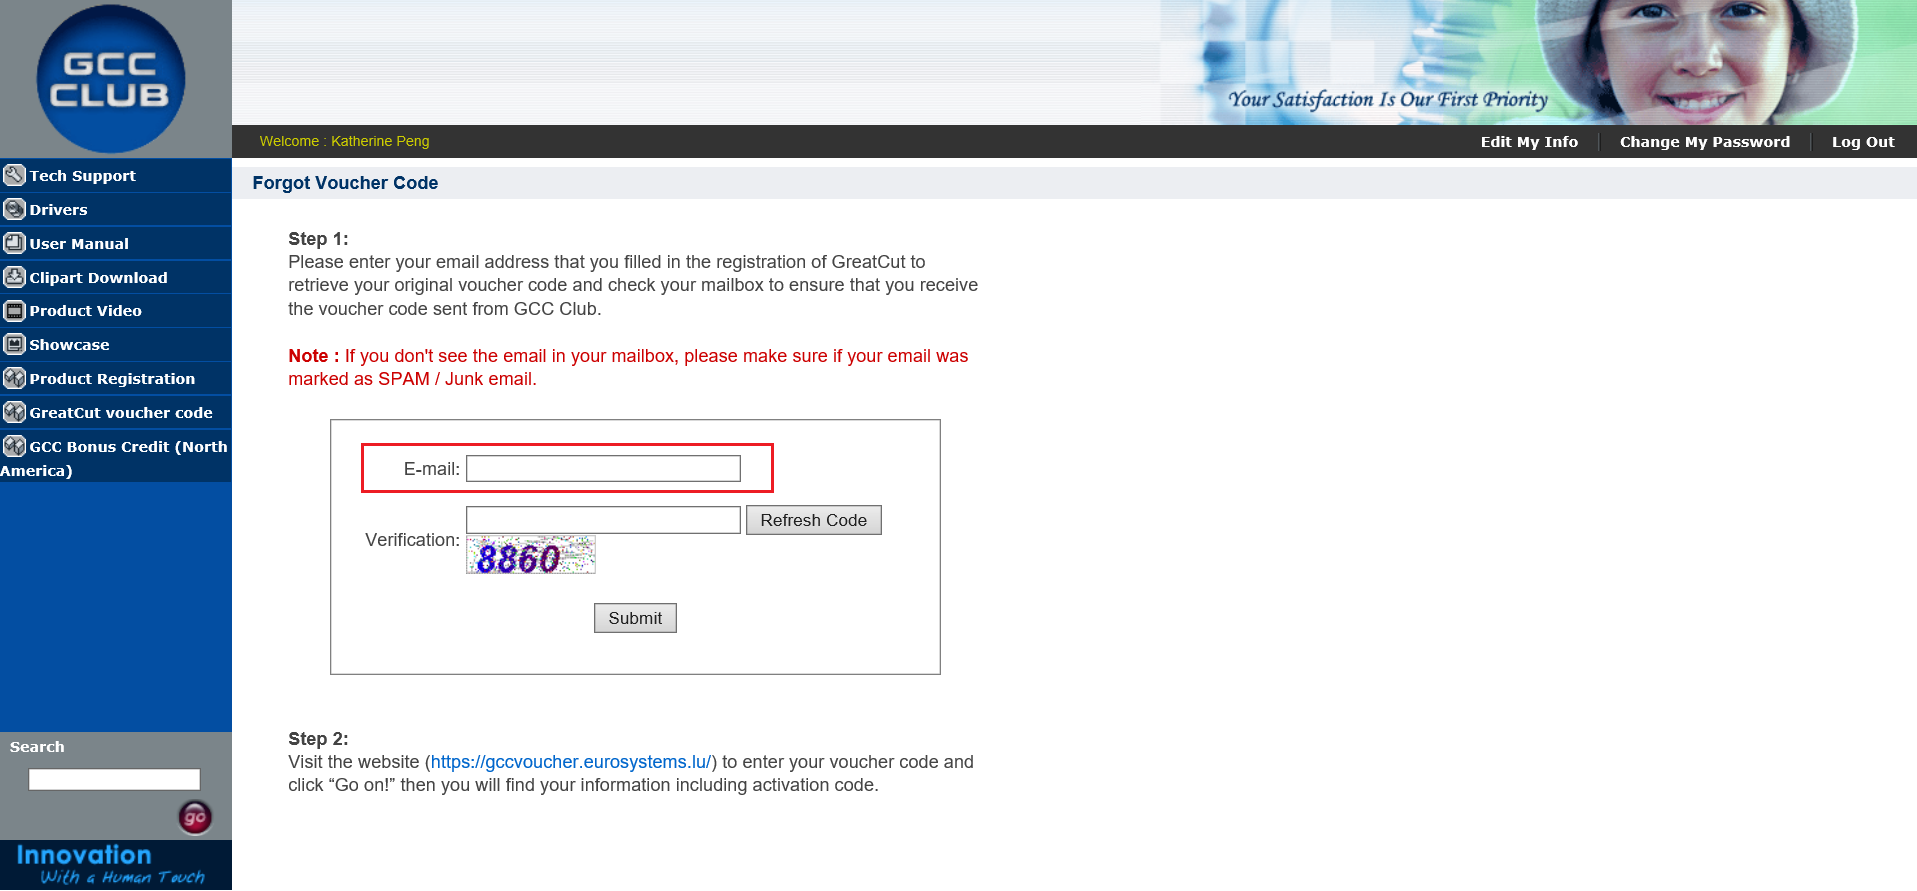Screen dimensions: 1917x891
Task: Click the User Manual book icon
Action: pos(14,243)
